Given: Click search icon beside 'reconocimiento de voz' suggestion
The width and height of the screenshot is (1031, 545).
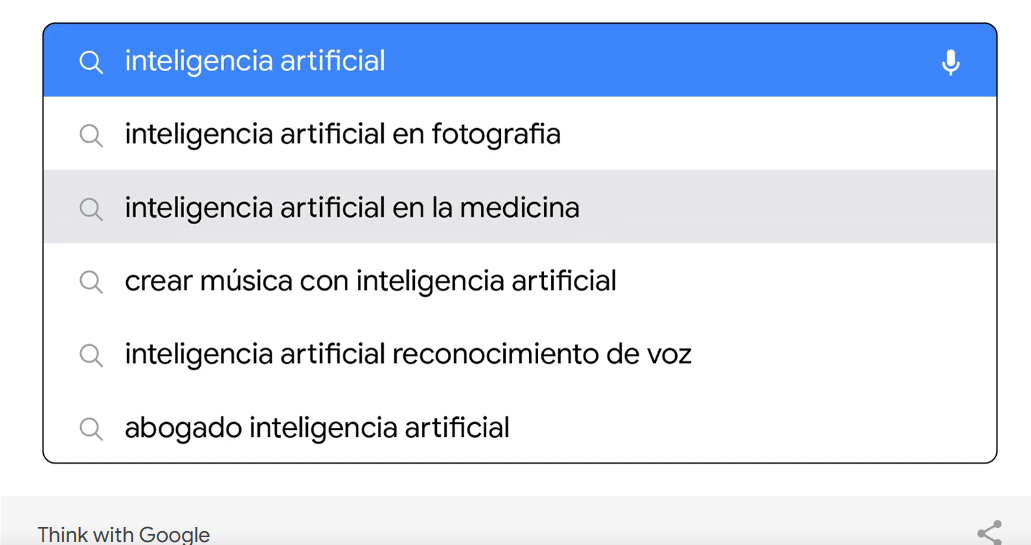Looking at the screenshot, I should [x=91, y=355].
